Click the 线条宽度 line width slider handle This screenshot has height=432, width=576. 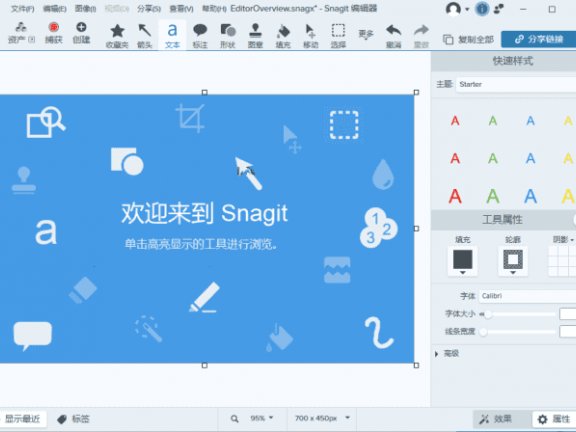click(483, 332)
